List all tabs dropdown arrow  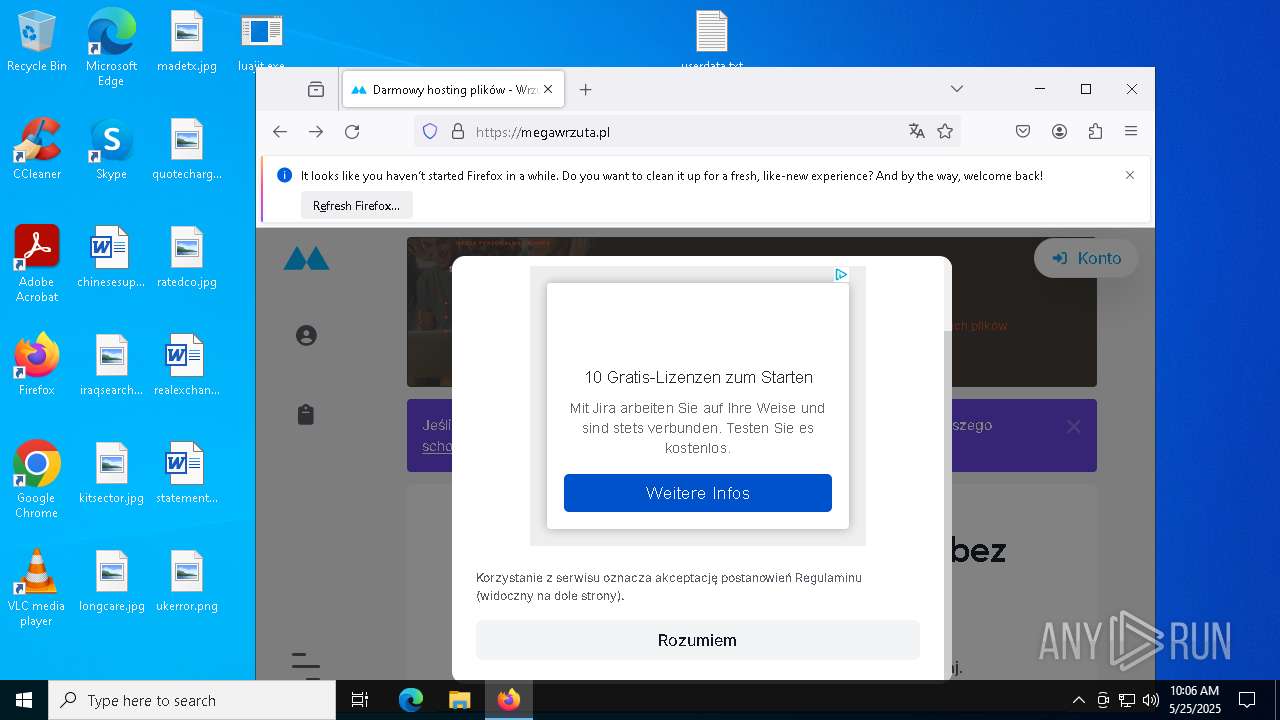pyautogui.click(x=957, y=89)
